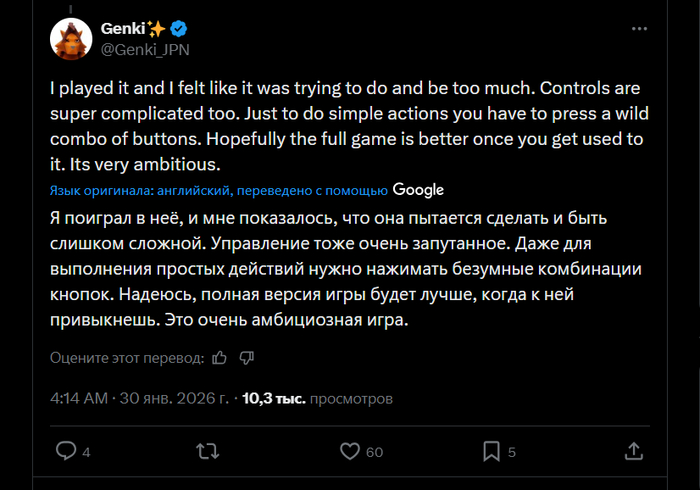Open the 4:14 AM timestamp link
This screenshot has height=490, width=700.
click(78, 398)
